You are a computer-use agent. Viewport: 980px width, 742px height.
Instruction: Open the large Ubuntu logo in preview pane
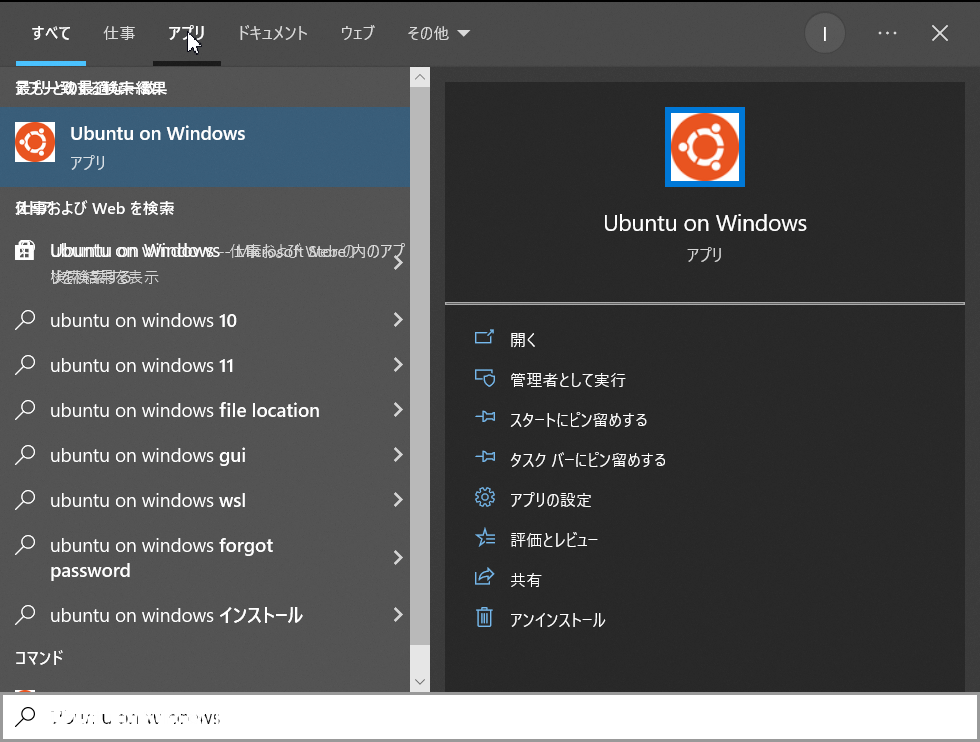705,147
